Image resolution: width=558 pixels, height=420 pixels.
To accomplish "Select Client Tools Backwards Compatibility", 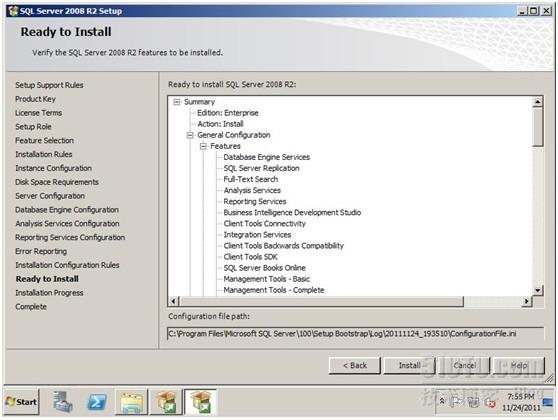I will click(284, 246).
